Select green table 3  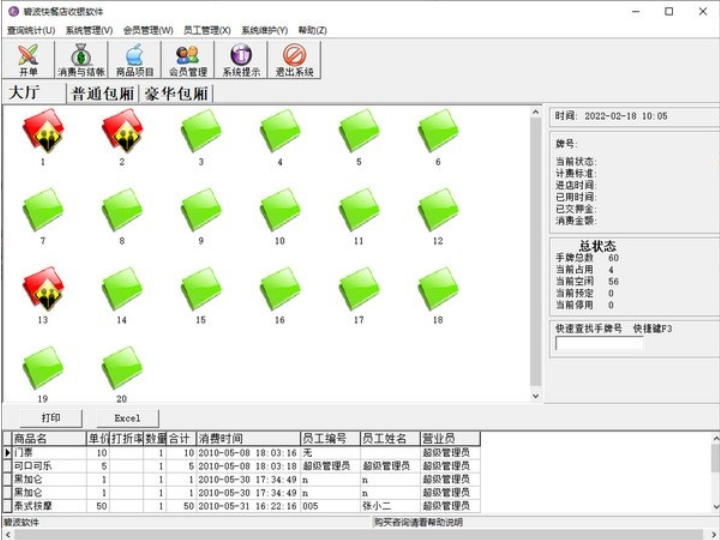(201, 130)
